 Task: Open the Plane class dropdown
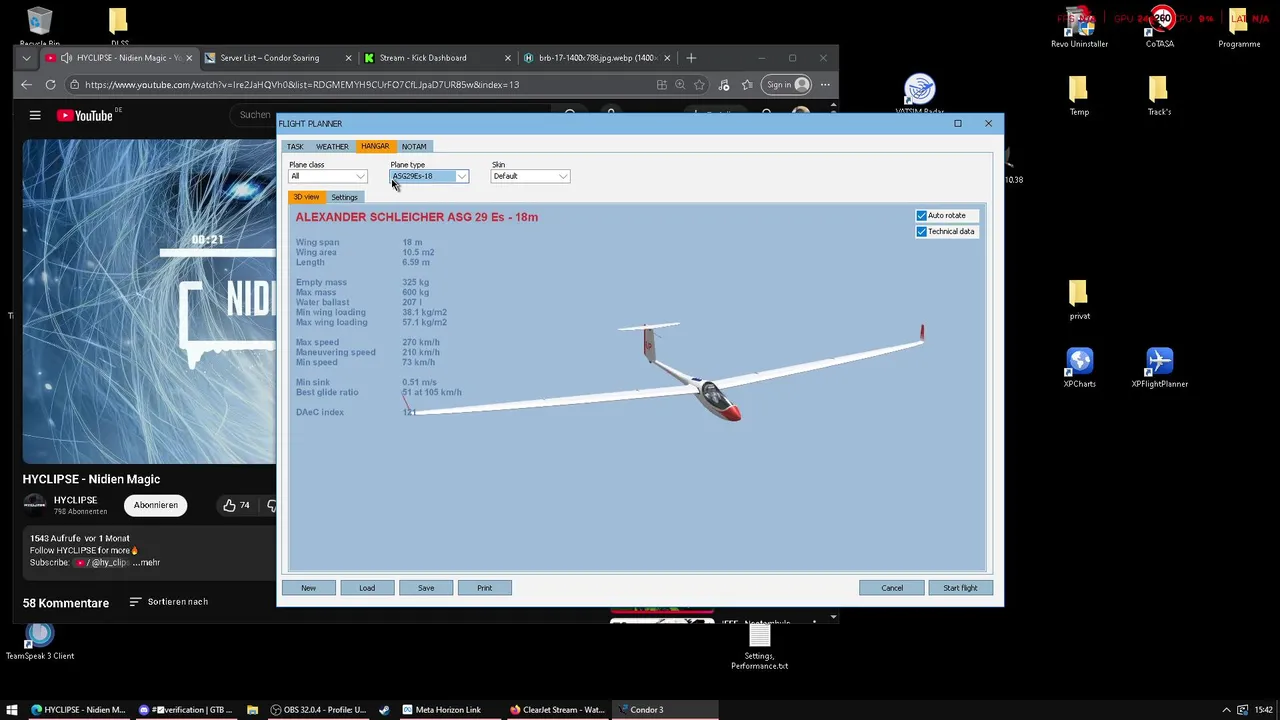328,176
